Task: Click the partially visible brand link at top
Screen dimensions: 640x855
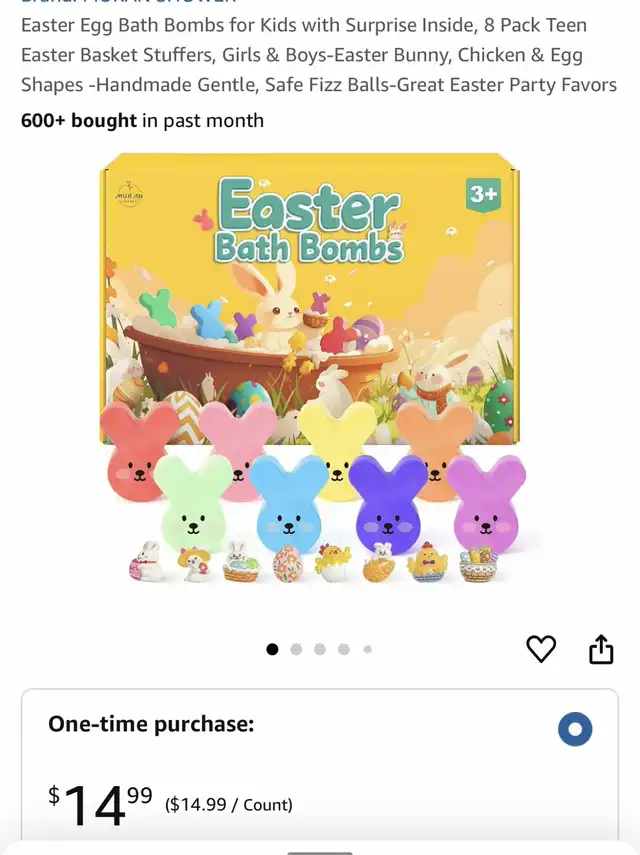Action: [129, 2]
